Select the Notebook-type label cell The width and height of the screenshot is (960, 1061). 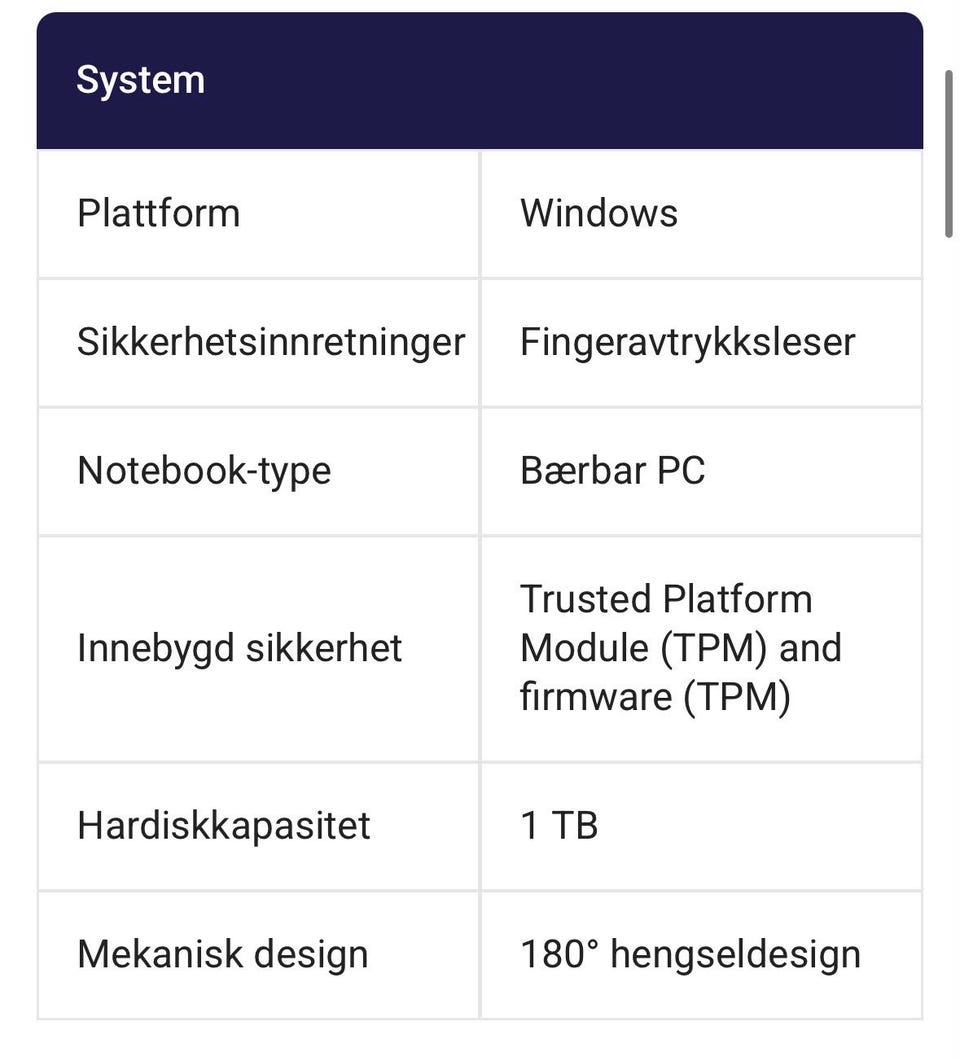tap(258, 471)
